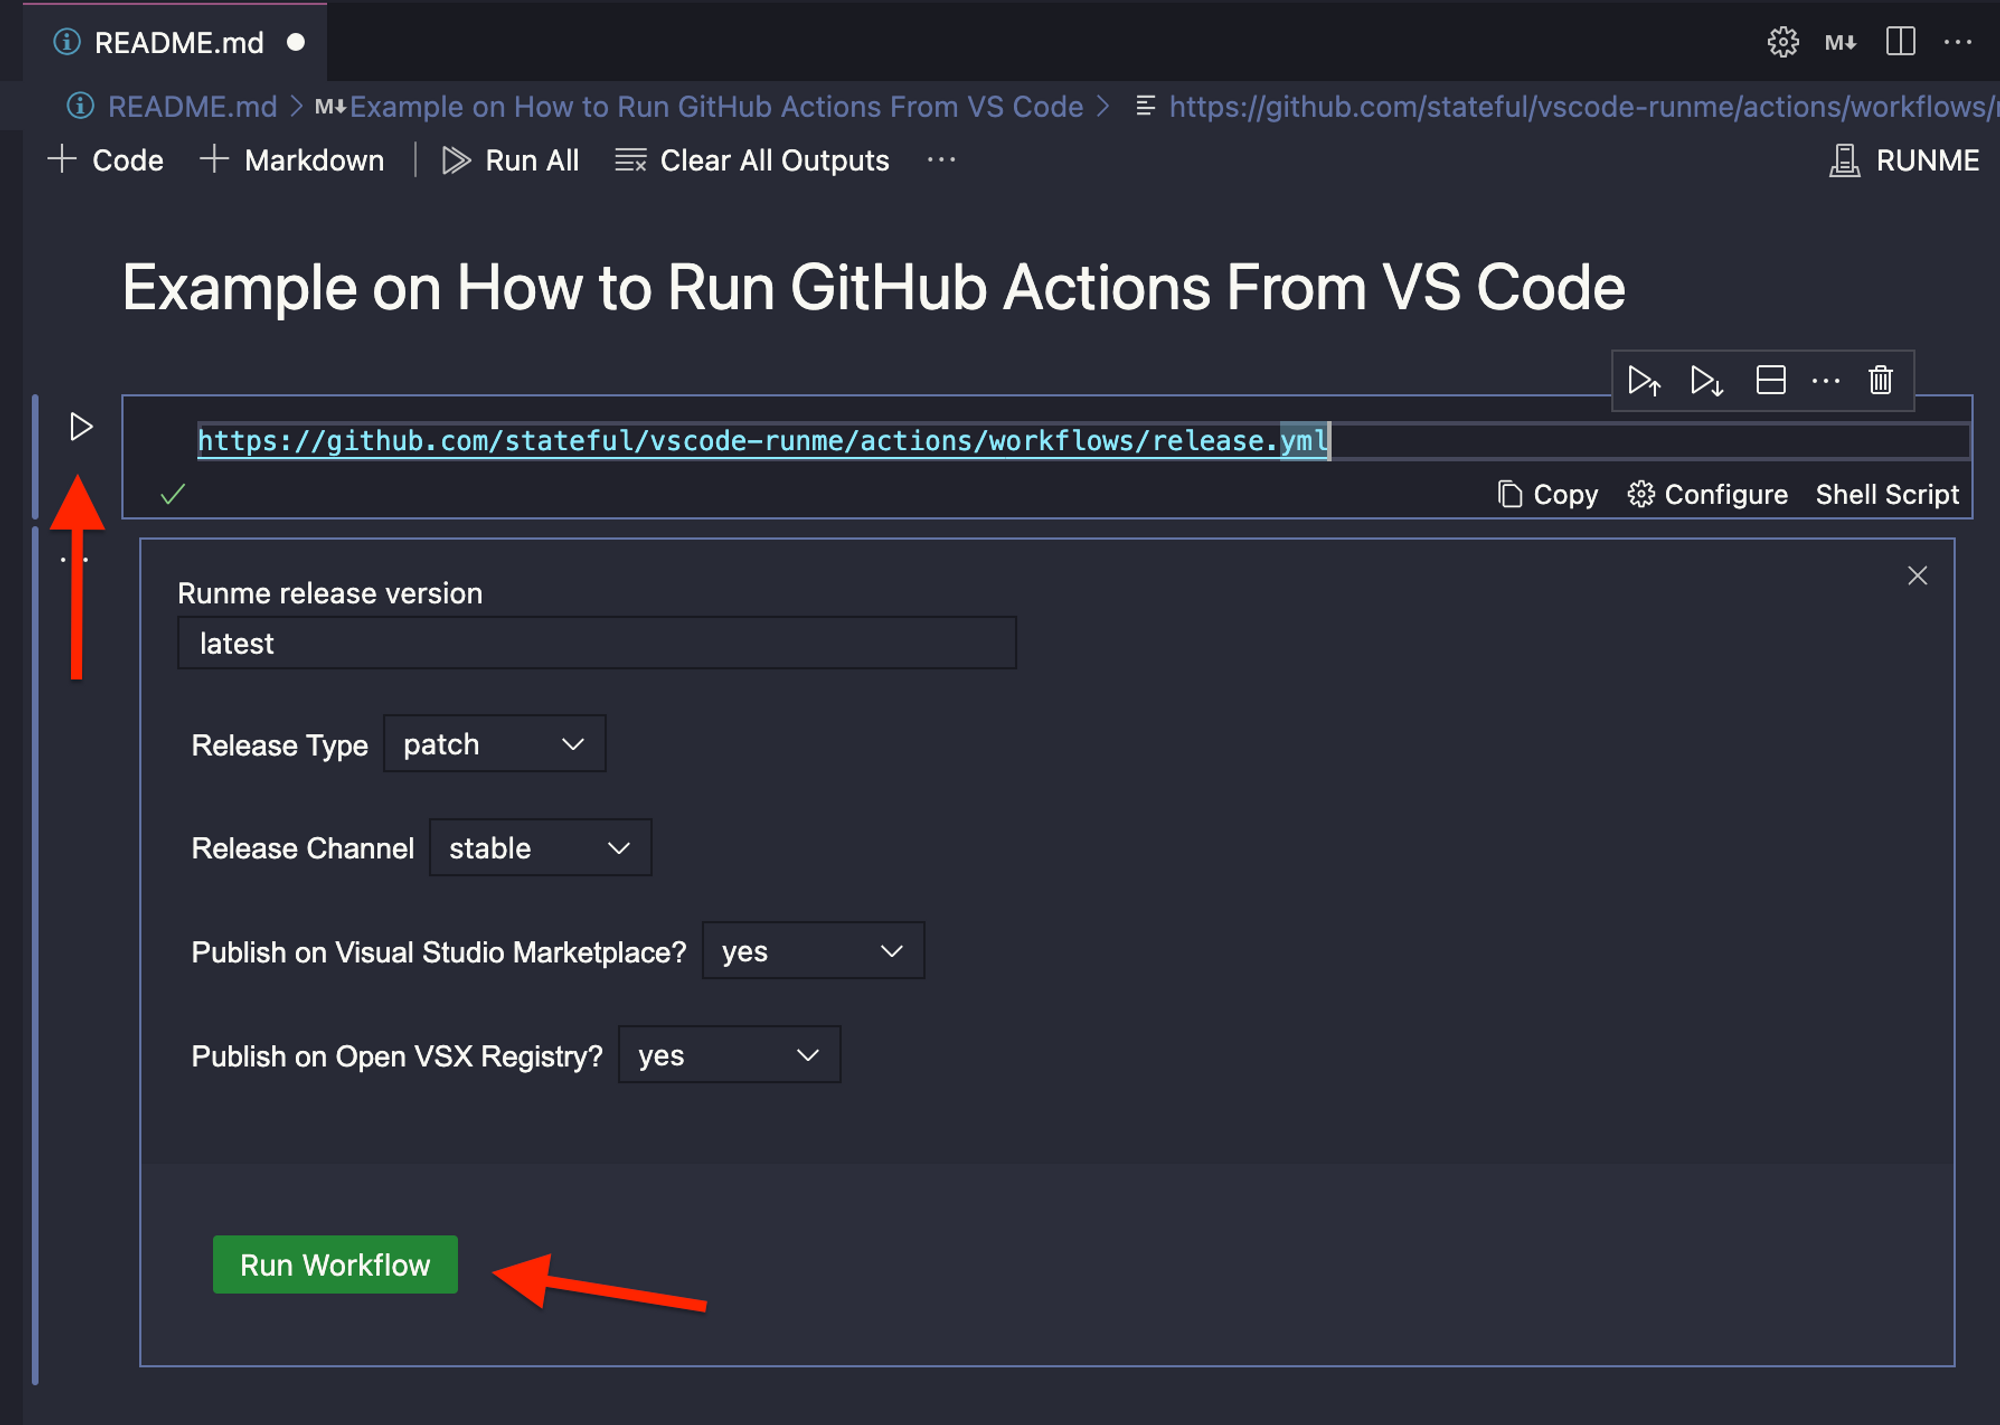The width and height of the screenshot is (2000, 1425).
Task: Split the cell using the split icon
Action: (x=1770, y=381)
